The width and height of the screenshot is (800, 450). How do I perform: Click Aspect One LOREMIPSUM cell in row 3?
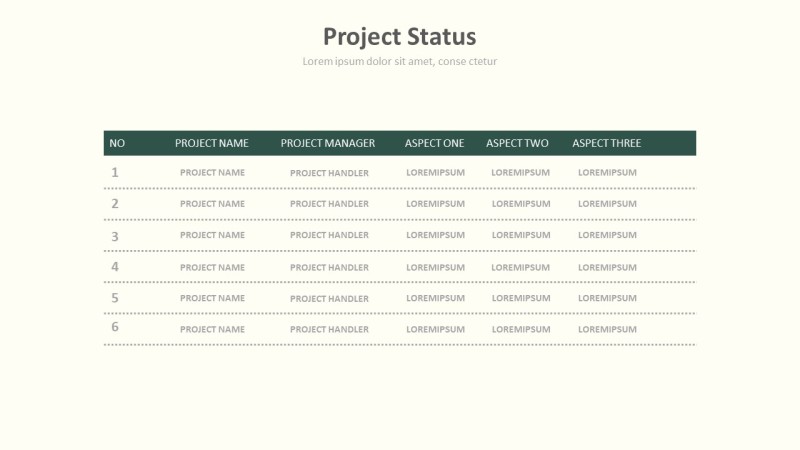click(435, 236)
